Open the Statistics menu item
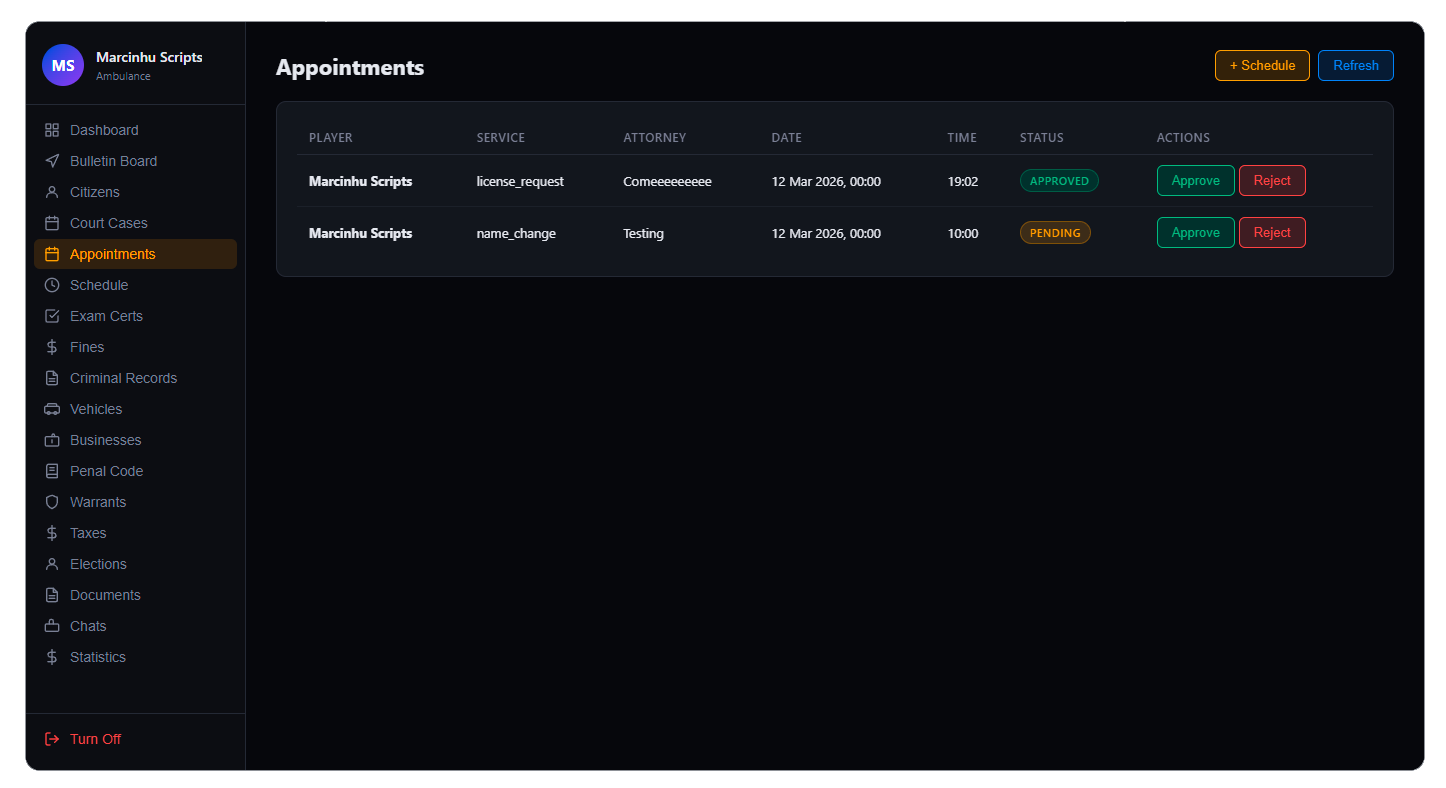 coord(97,657)
